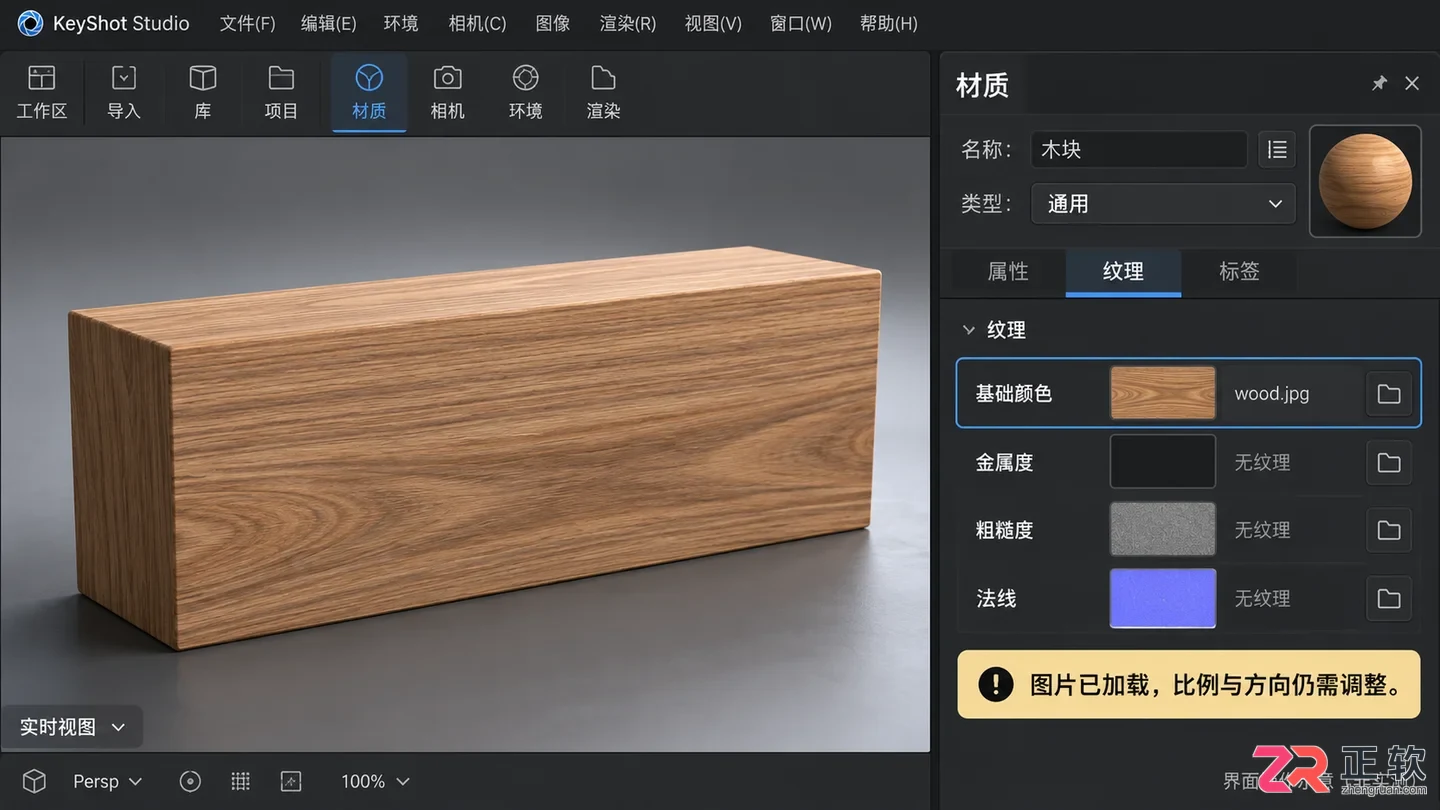Pin the 材质 panel with the pushpin
The height and width of the screenshot is (810, 1440).
pyautogui.click(x=1379, y=83)
